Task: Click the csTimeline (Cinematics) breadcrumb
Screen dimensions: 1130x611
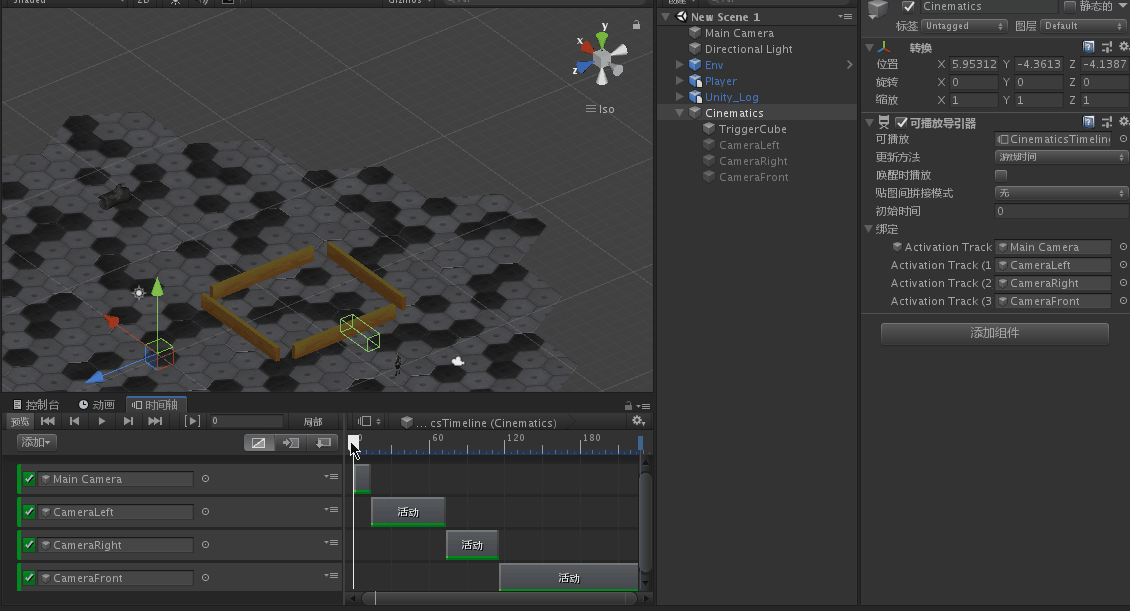Action: [x=486, y=423]
